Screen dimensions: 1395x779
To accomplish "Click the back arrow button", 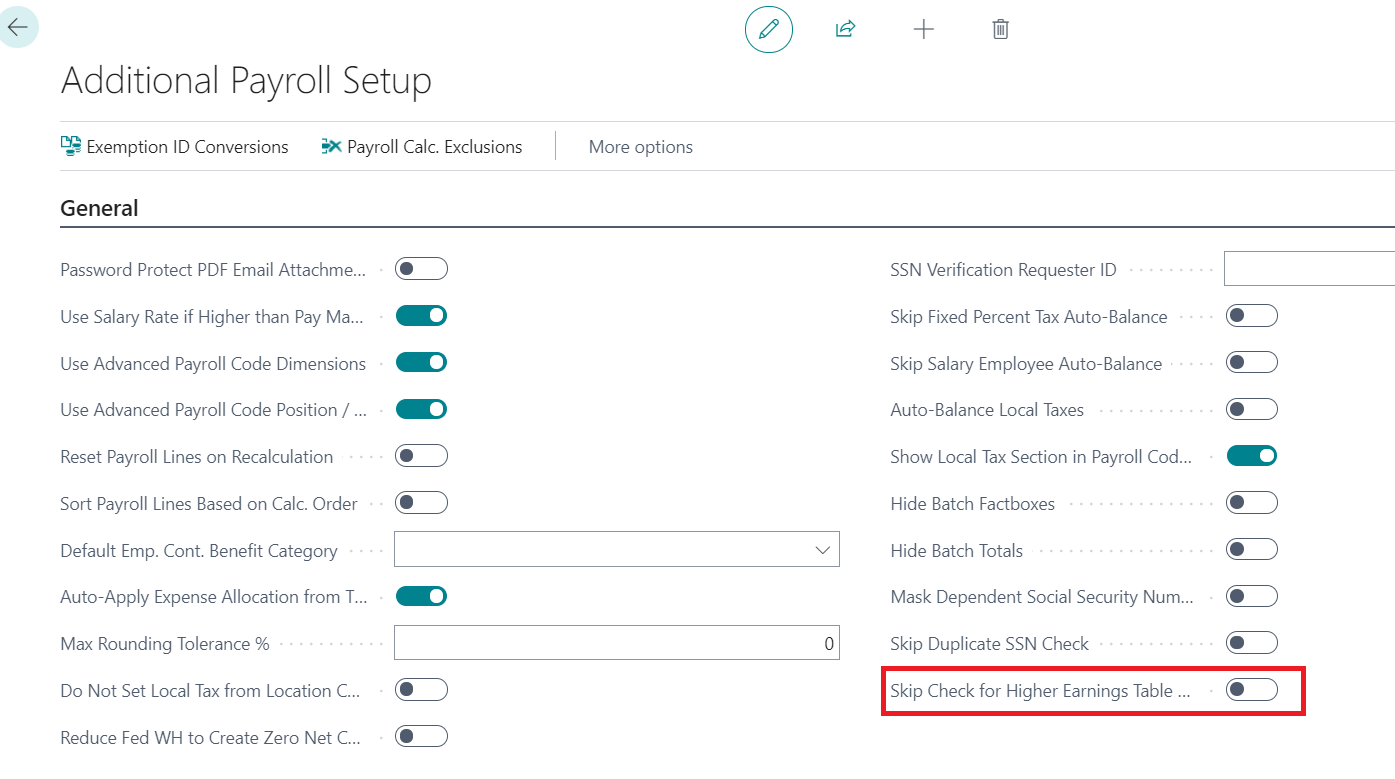I will (17, 27).
